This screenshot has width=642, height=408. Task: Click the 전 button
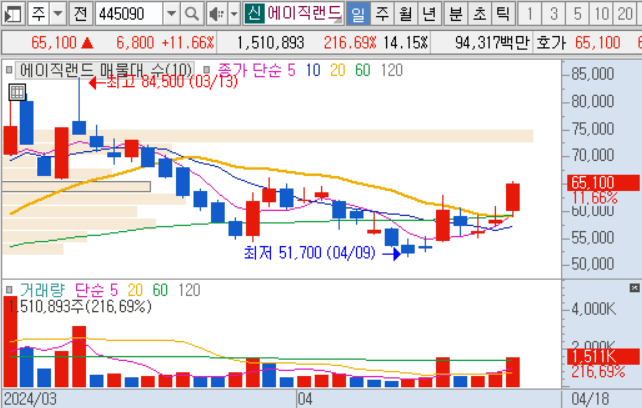(x=80, y=14)
